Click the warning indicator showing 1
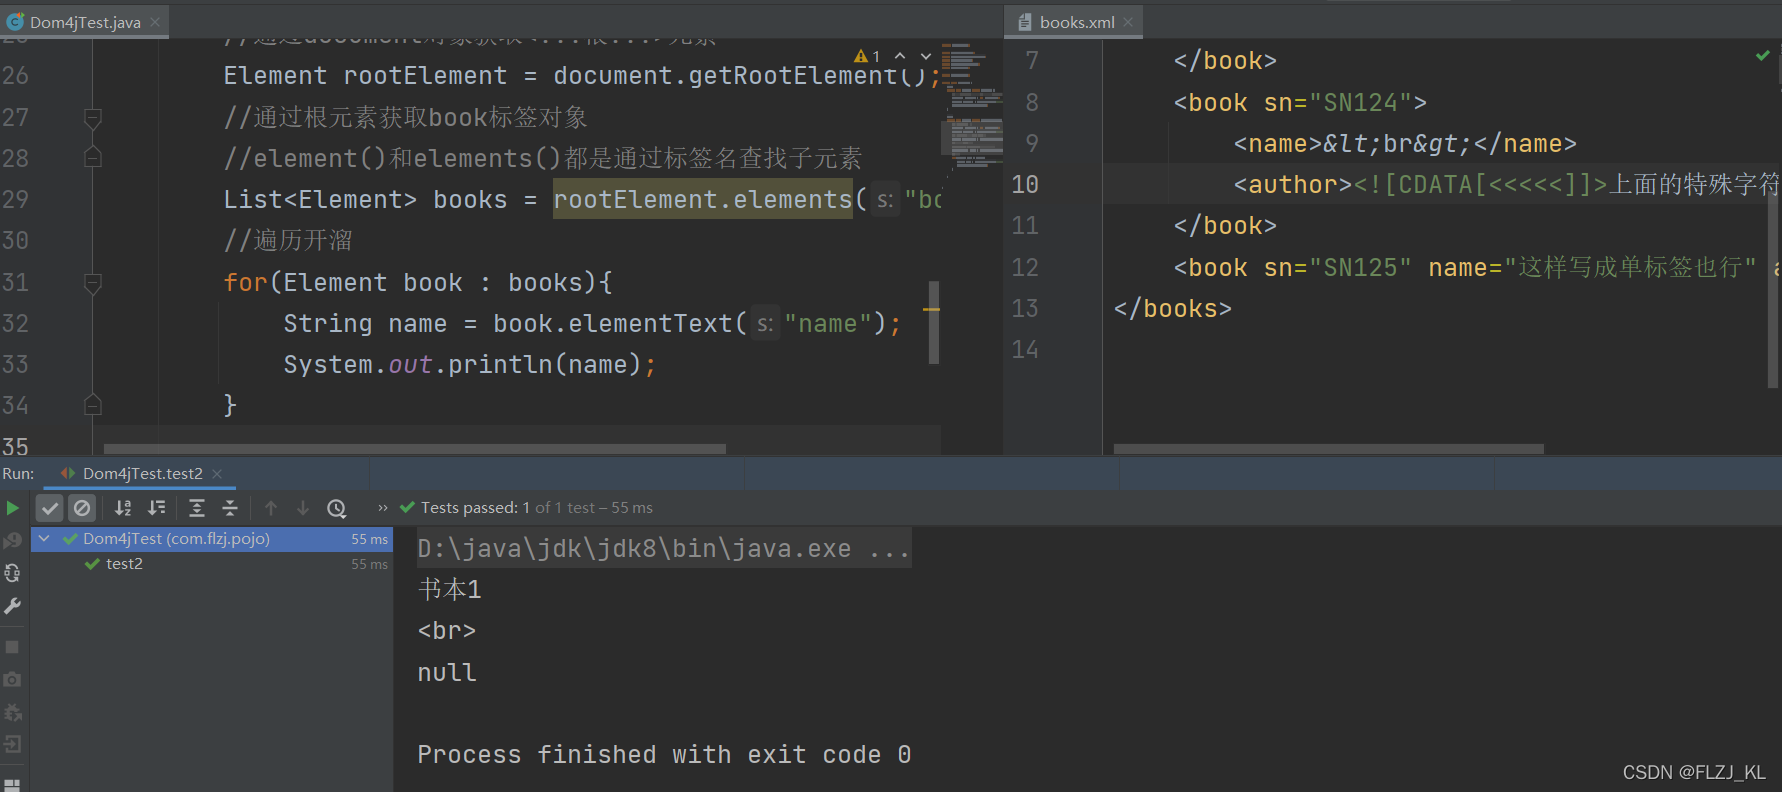This screenshot has height=792, width=1782. [x=867, y=56]
